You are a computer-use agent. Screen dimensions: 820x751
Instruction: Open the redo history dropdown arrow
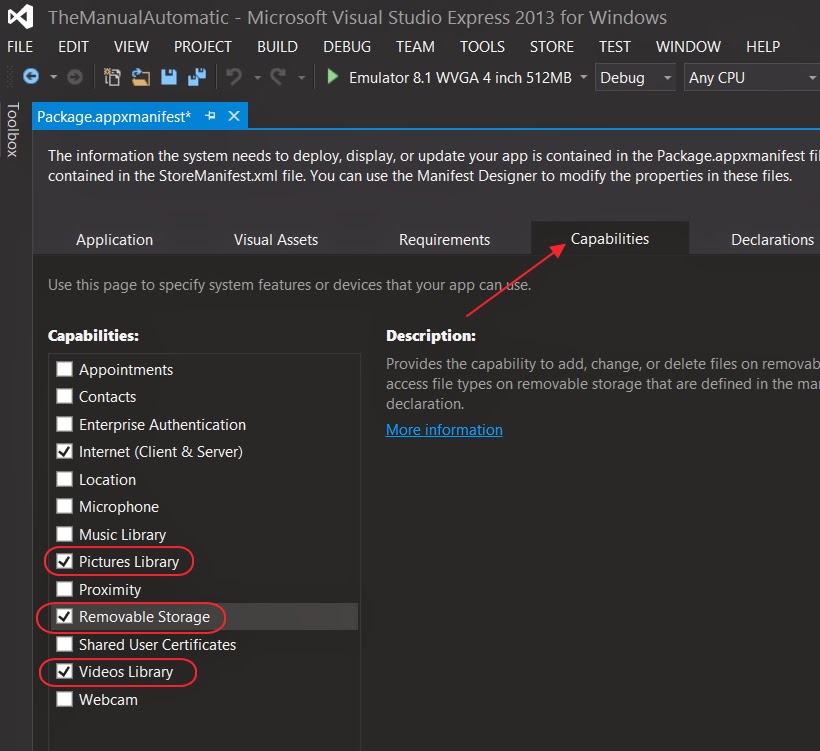301,77
